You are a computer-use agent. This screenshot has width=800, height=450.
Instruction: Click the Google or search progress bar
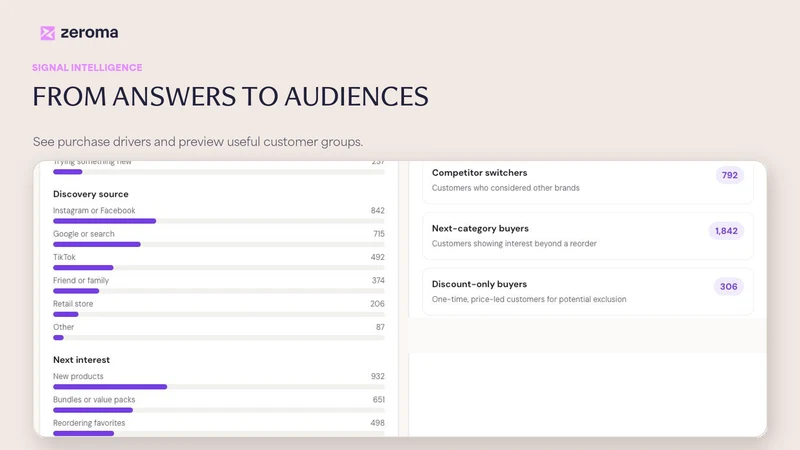coord(219,244)
